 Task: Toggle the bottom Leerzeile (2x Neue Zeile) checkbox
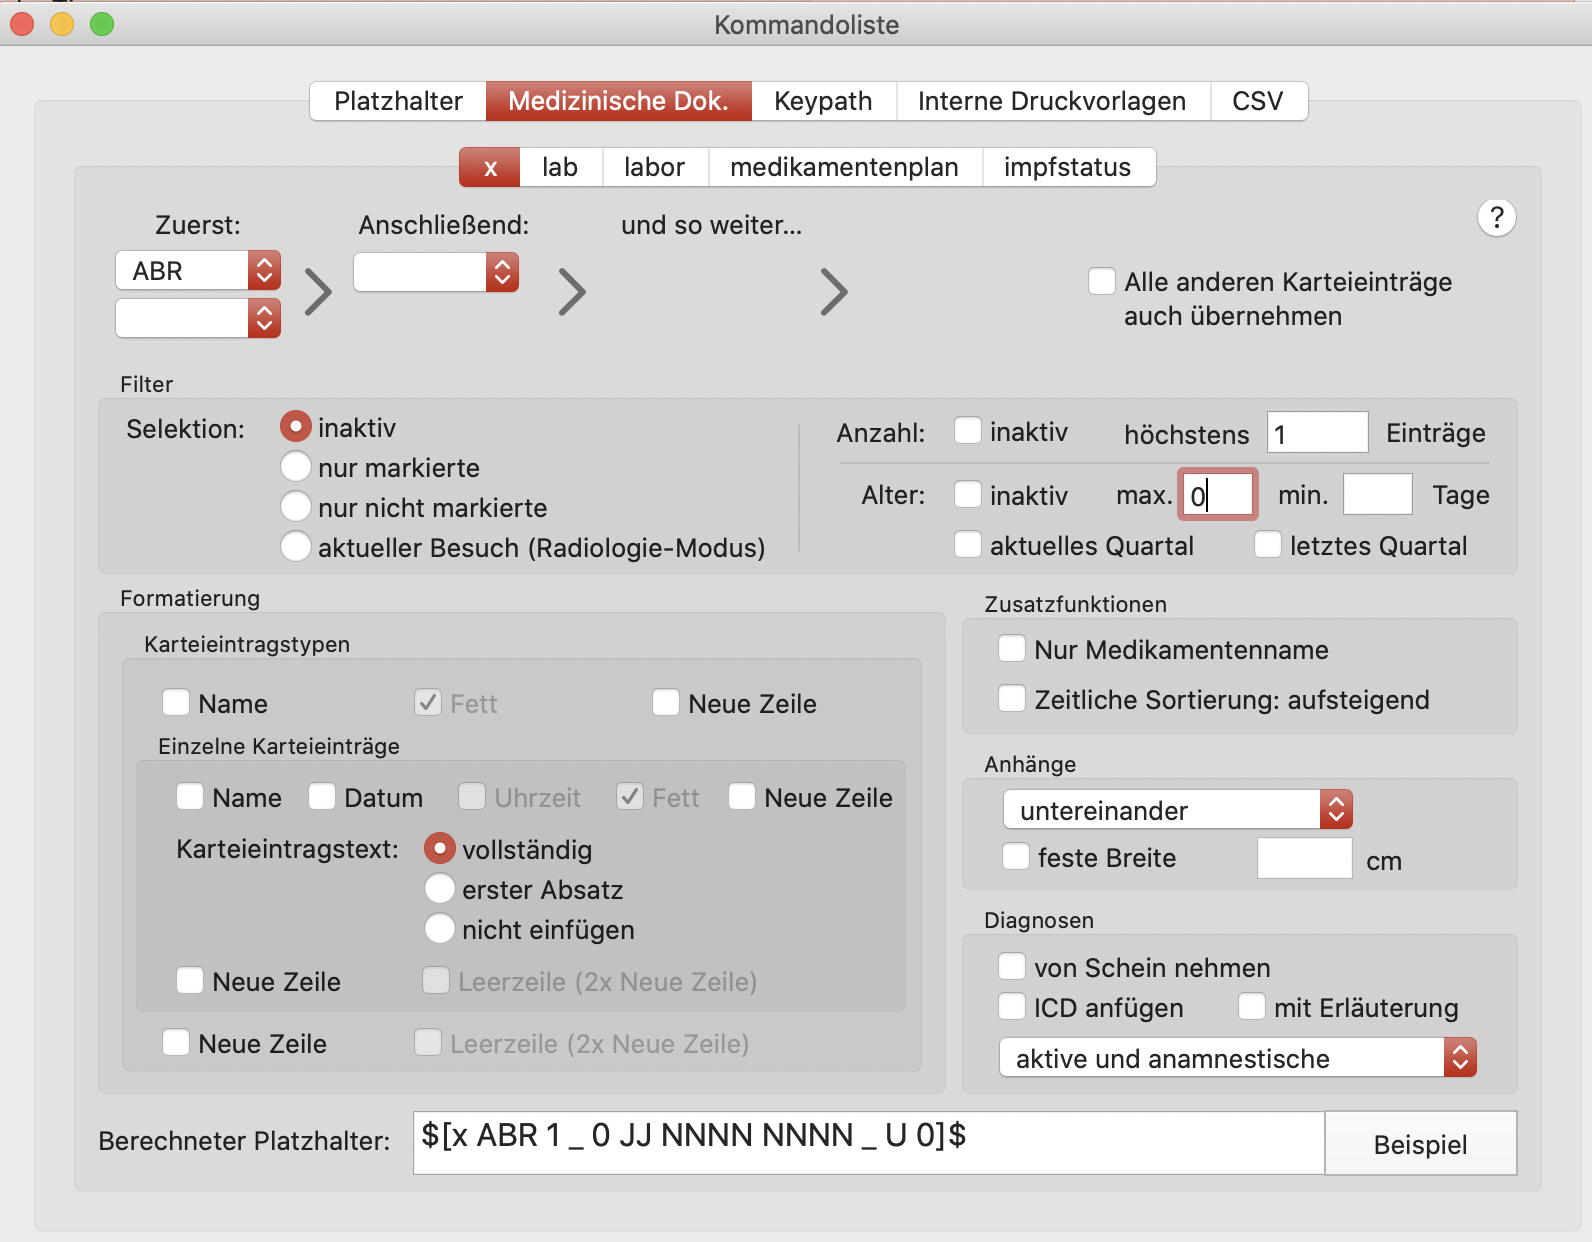pyautogui.click(x=428, y=1043)
